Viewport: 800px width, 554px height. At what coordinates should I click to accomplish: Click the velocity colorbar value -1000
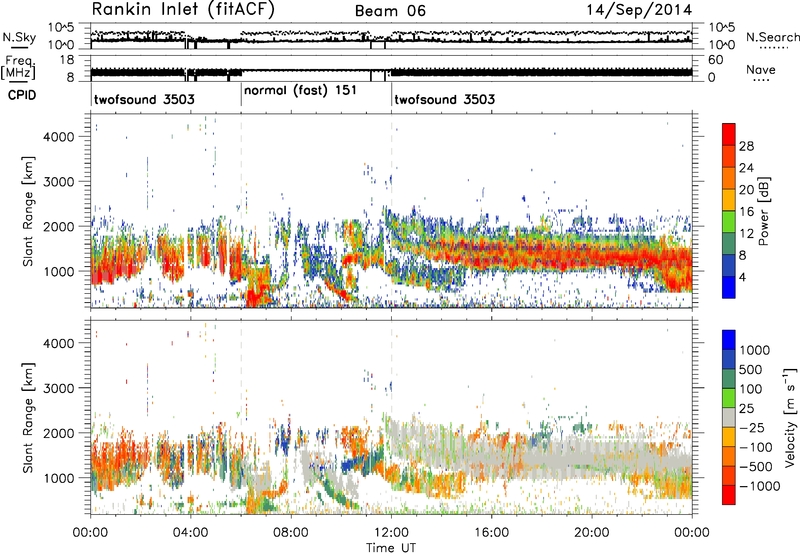759,486
